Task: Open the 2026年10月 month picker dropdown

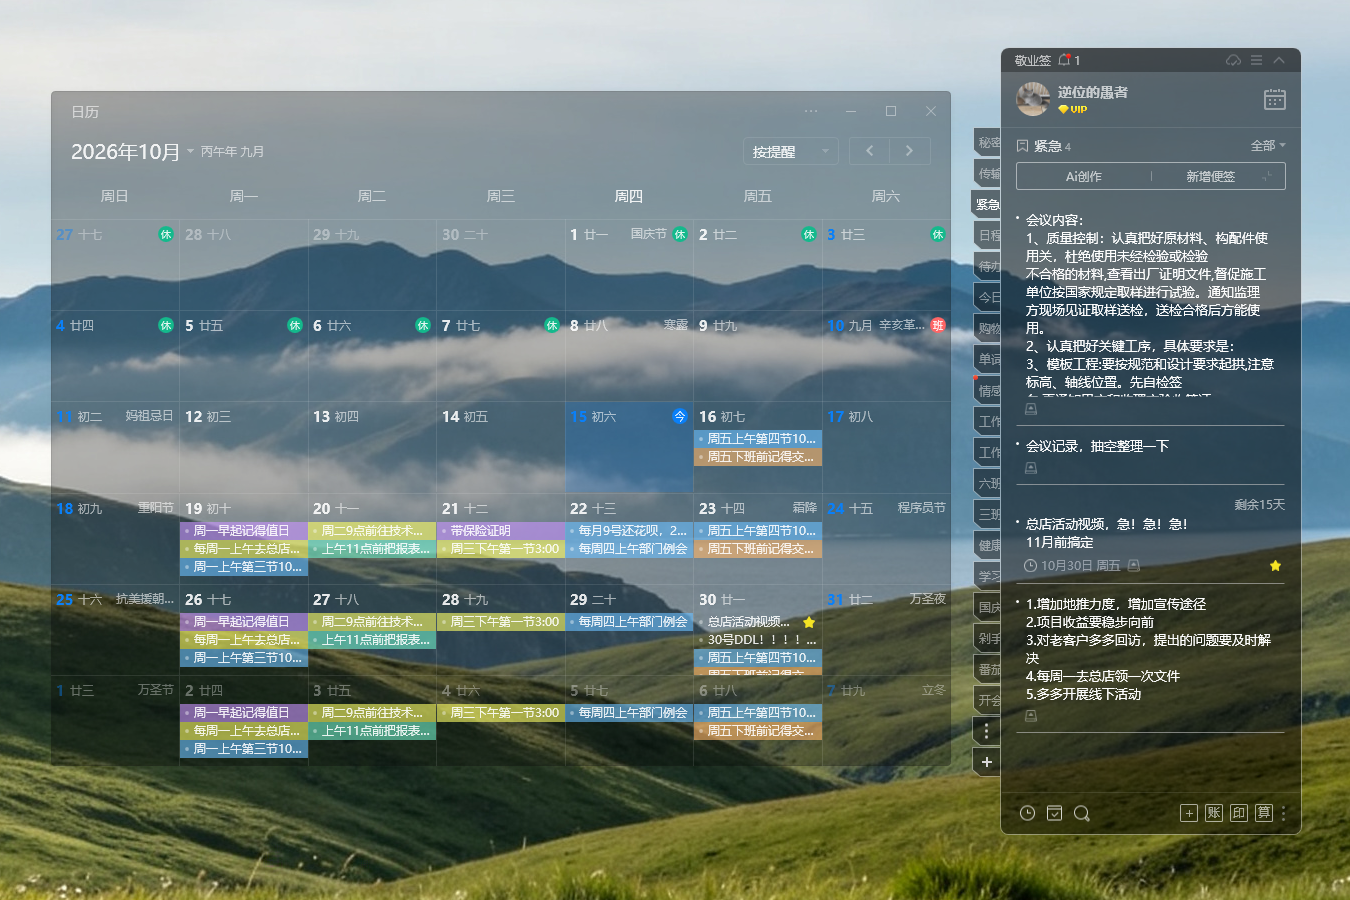Action: [132, 152]
